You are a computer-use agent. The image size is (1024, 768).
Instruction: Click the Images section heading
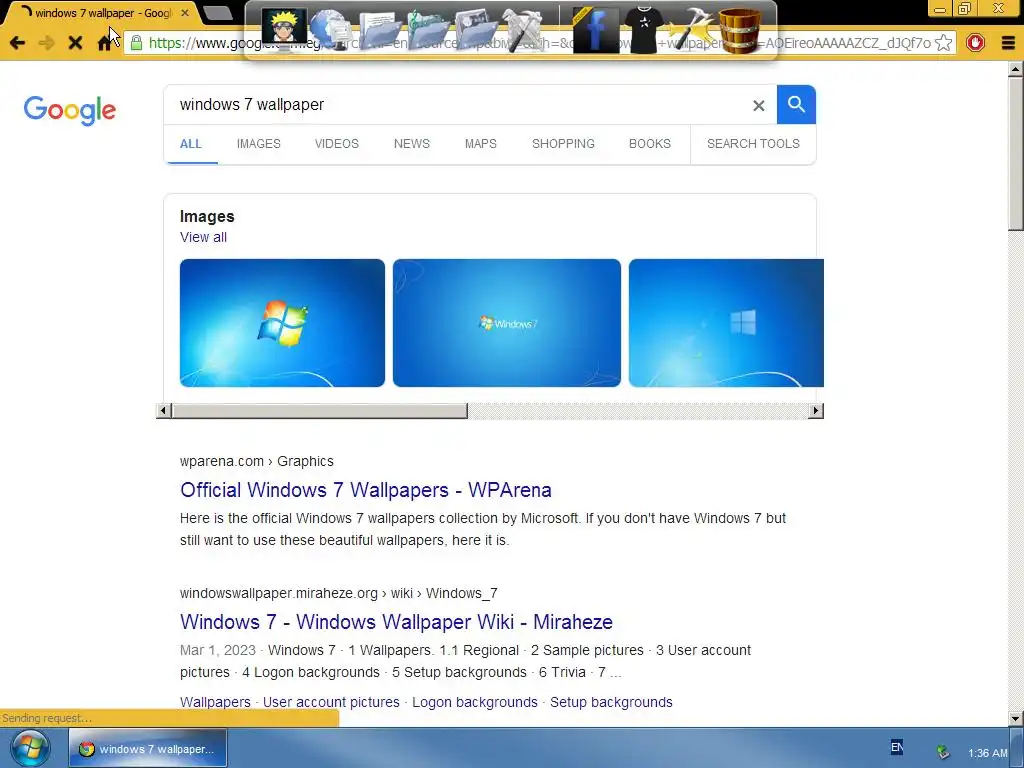(x=207, y=216)
